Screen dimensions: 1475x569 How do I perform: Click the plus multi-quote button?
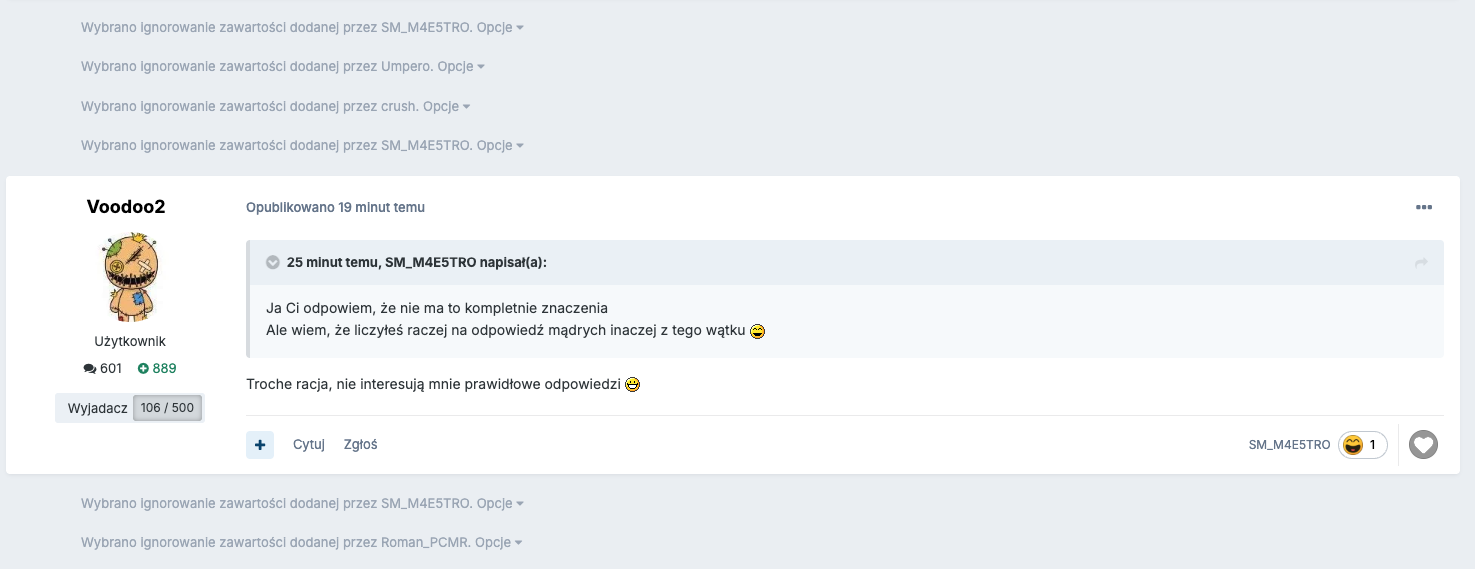[x=260, y=445]
